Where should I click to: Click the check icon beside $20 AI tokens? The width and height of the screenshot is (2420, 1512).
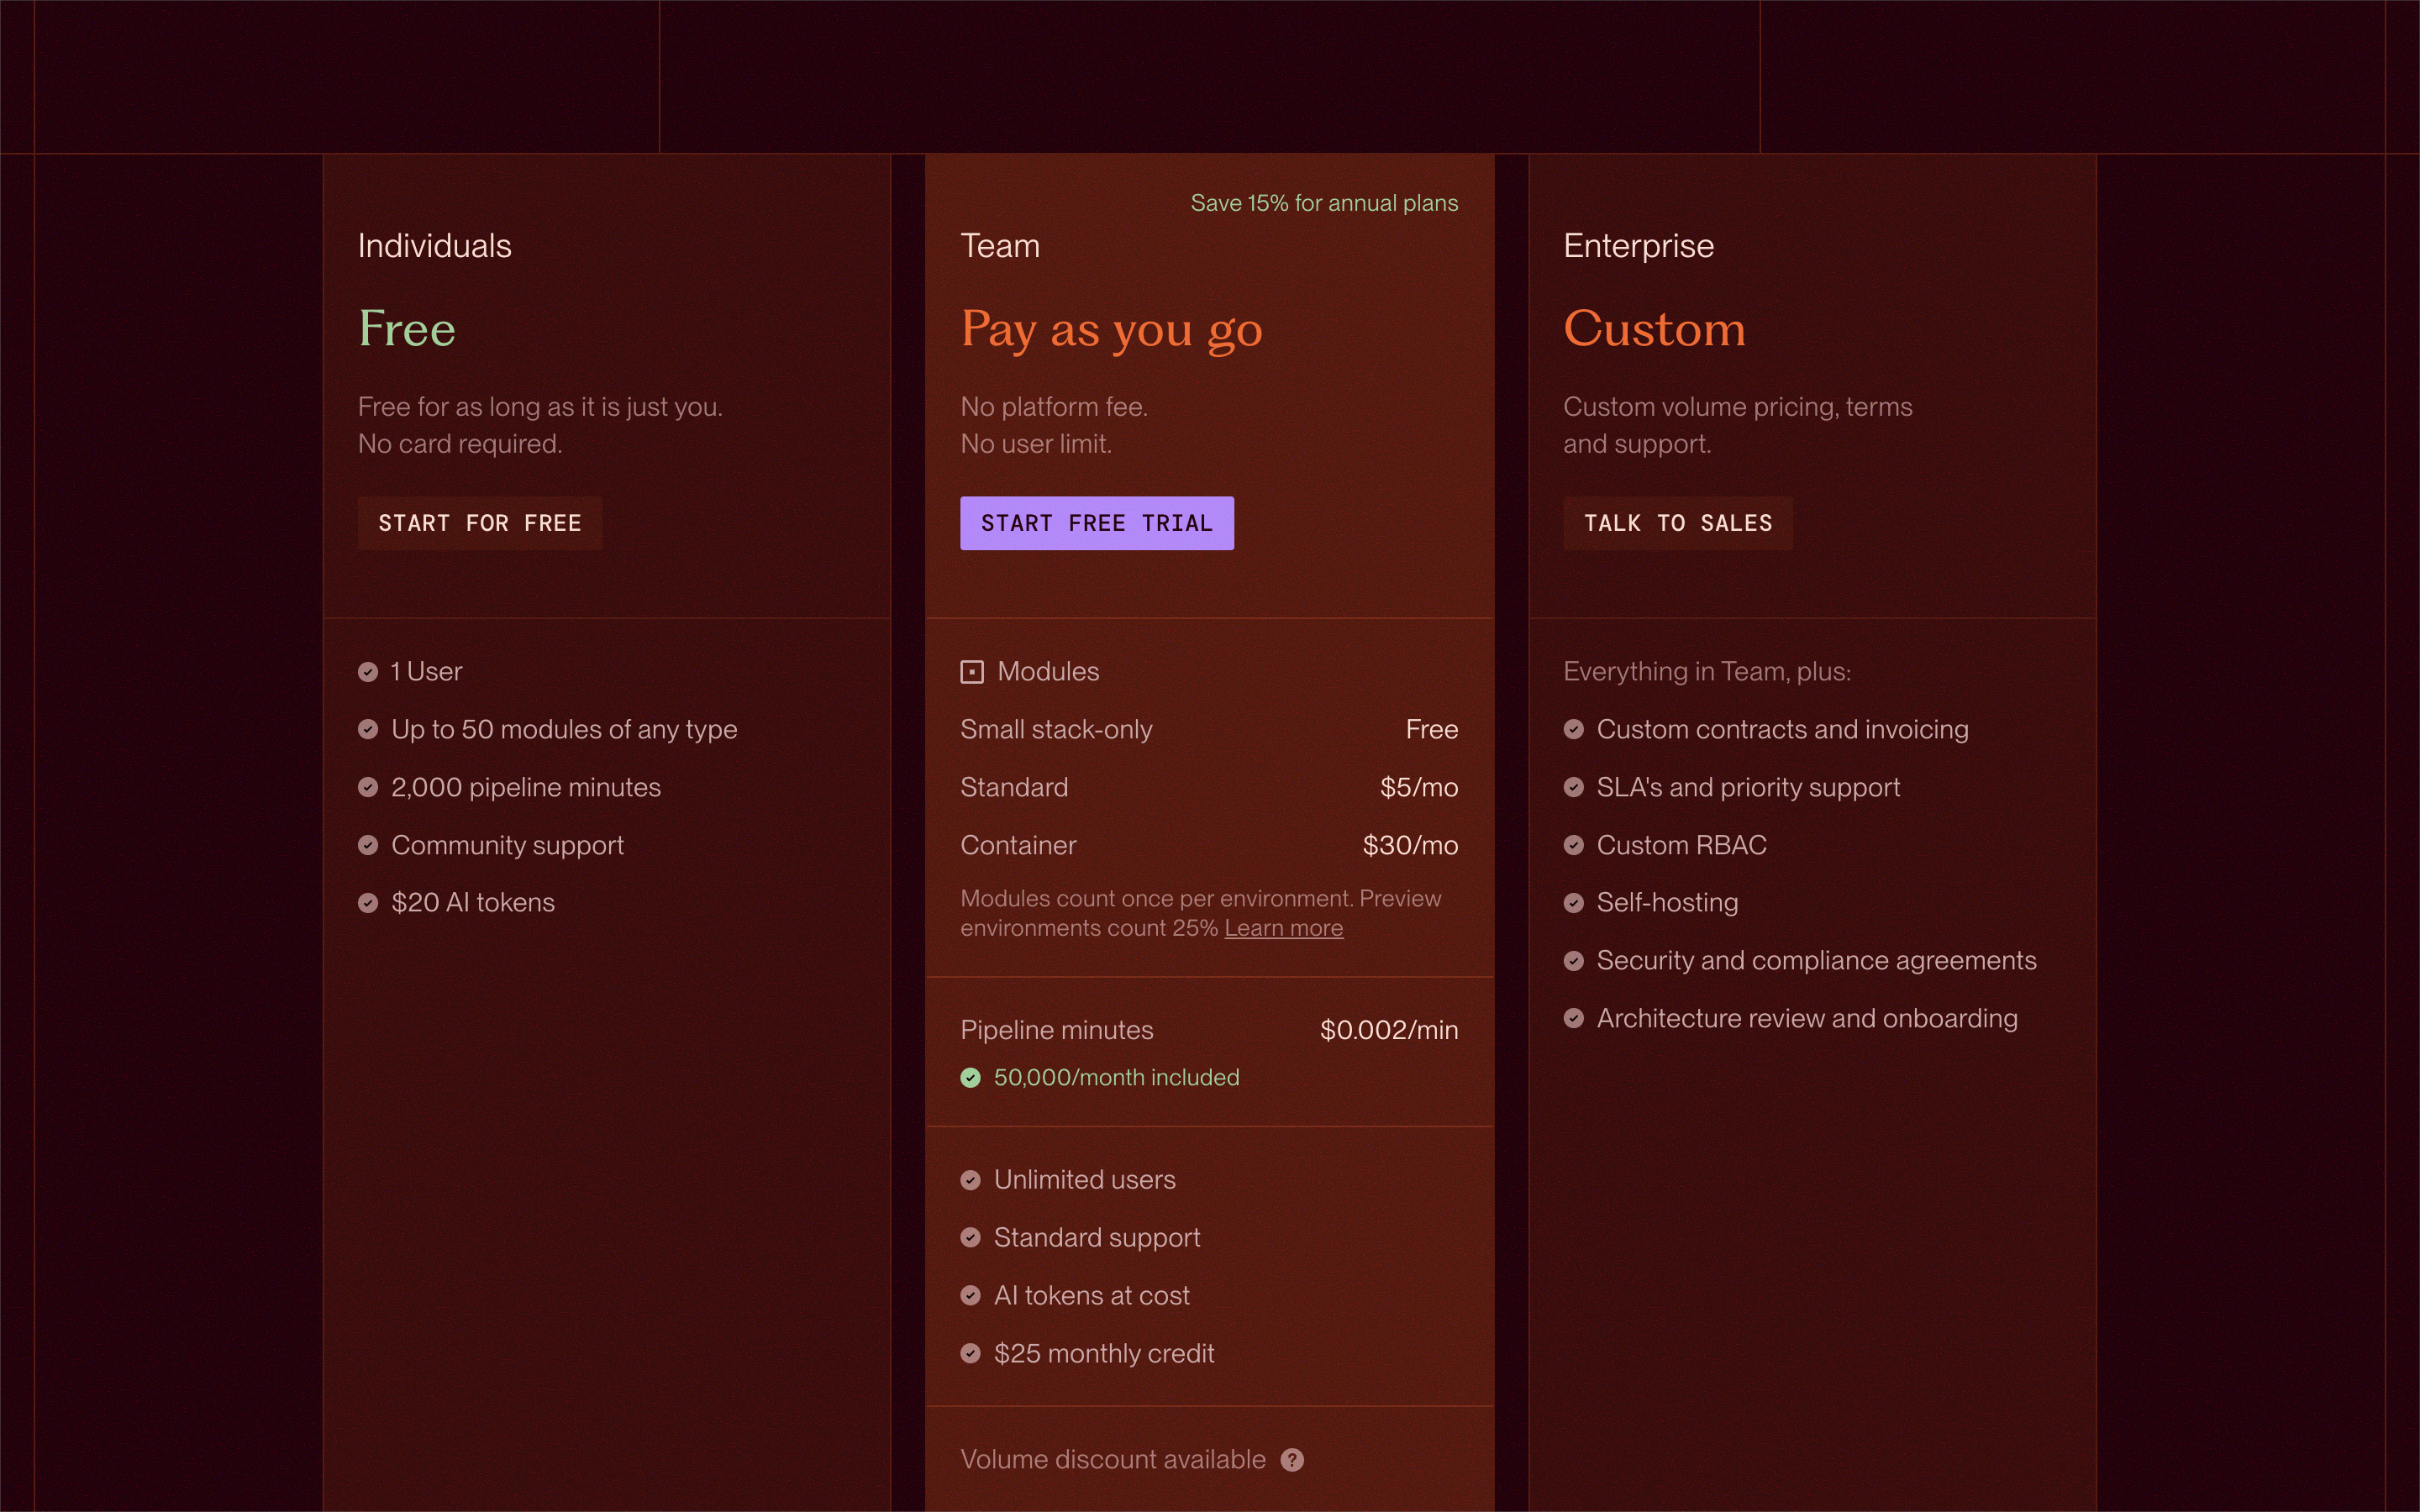pos(368,903)
